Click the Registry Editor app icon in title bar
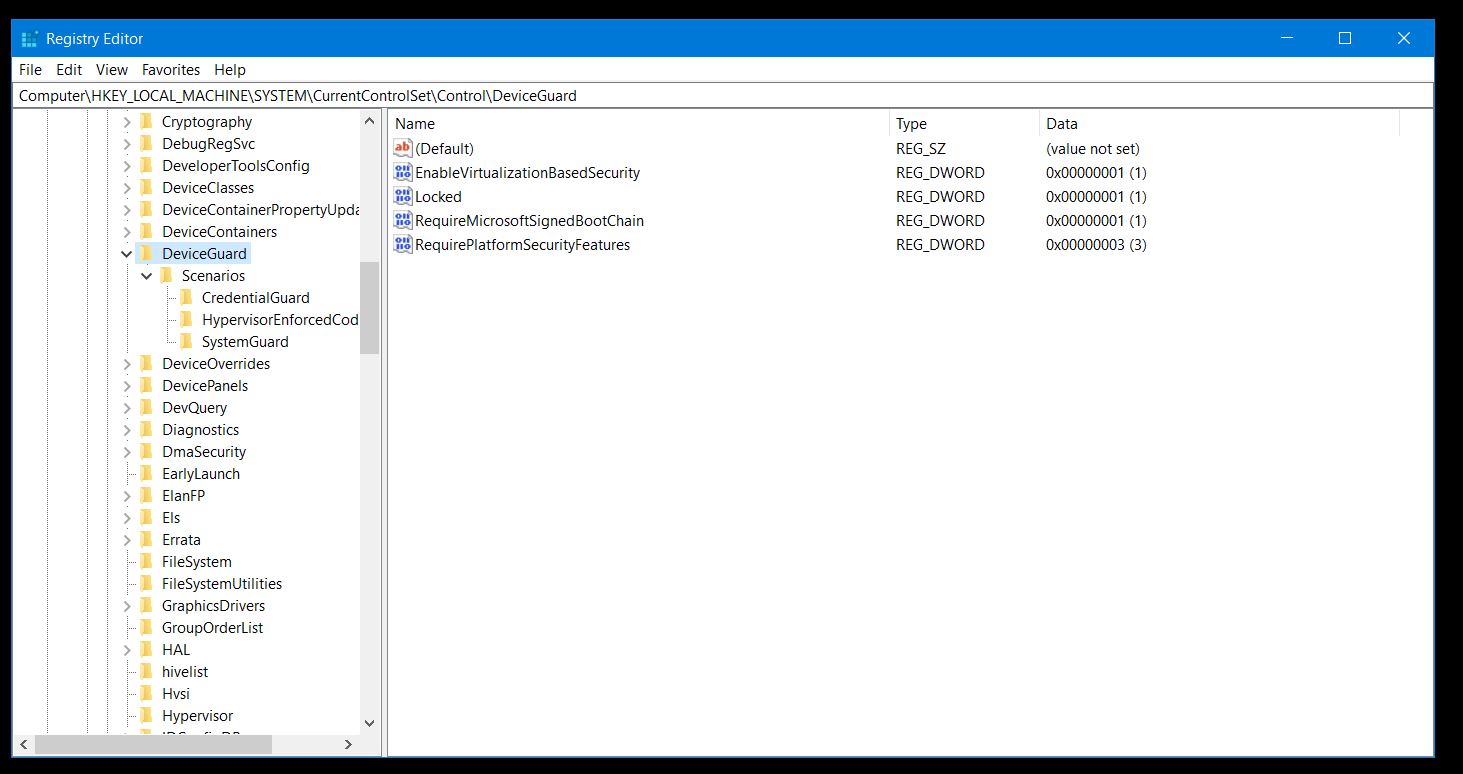This screenshot has width=1463, height=774. [29, 39]
